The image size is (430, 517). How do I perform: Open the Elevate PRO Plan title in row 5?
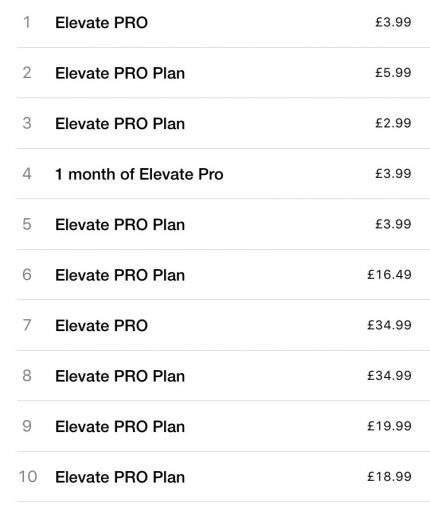[x=120, y=225]
